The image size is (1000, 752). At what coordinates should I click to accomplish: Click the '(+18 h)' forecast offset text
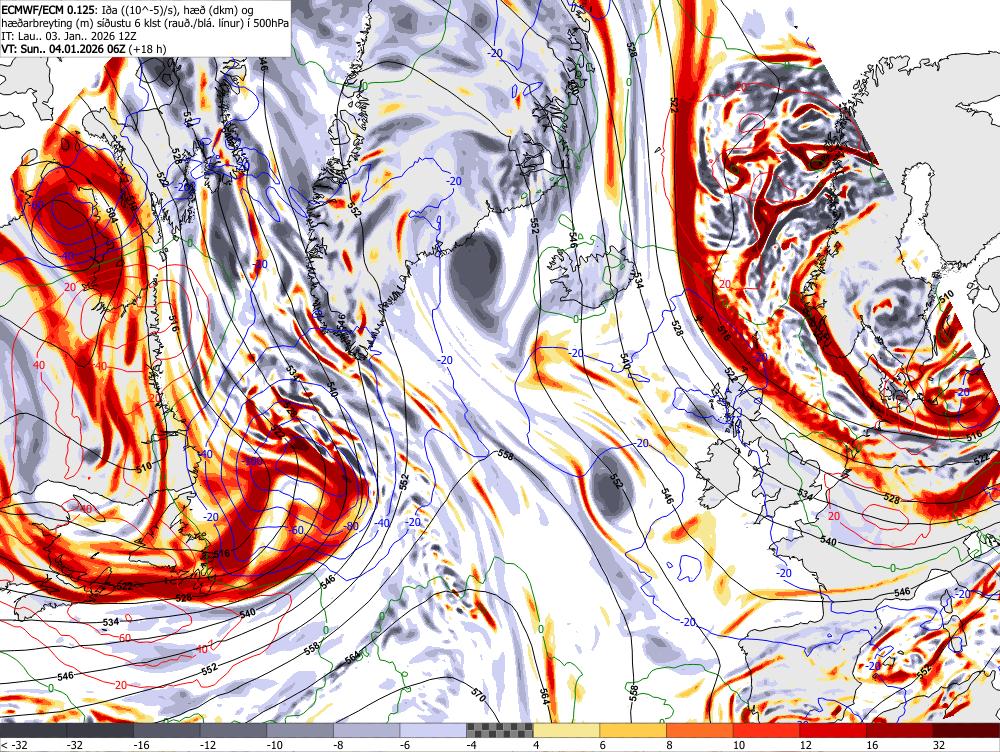coord(147,48)
